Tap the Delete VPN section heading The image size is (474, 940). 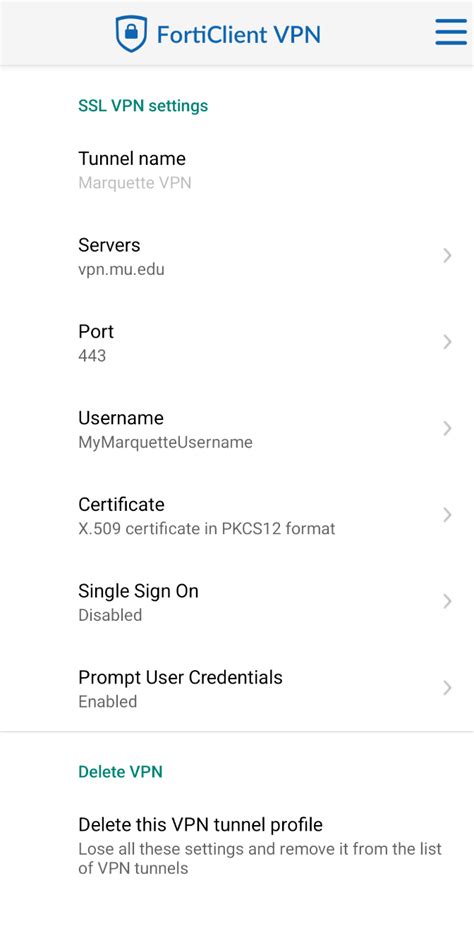pos(120,772)
